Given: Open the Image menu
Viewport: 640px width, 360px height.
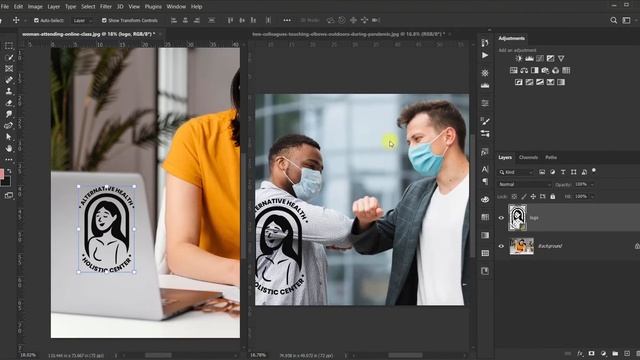Looking at the screenshot, I should 35,7.
